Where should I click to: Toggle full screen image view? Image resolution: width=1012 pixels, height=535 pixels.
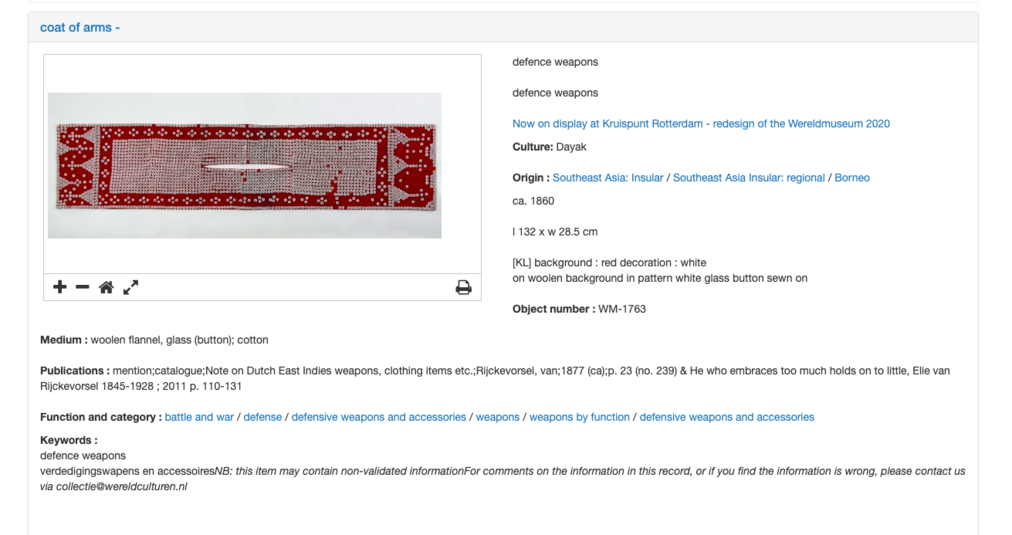coord(131,287)
